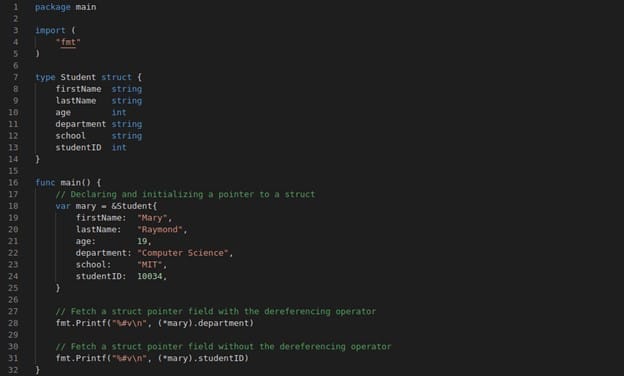Click line number 16 in the gutter
The image size is (624, 376).
coord(13,183)
